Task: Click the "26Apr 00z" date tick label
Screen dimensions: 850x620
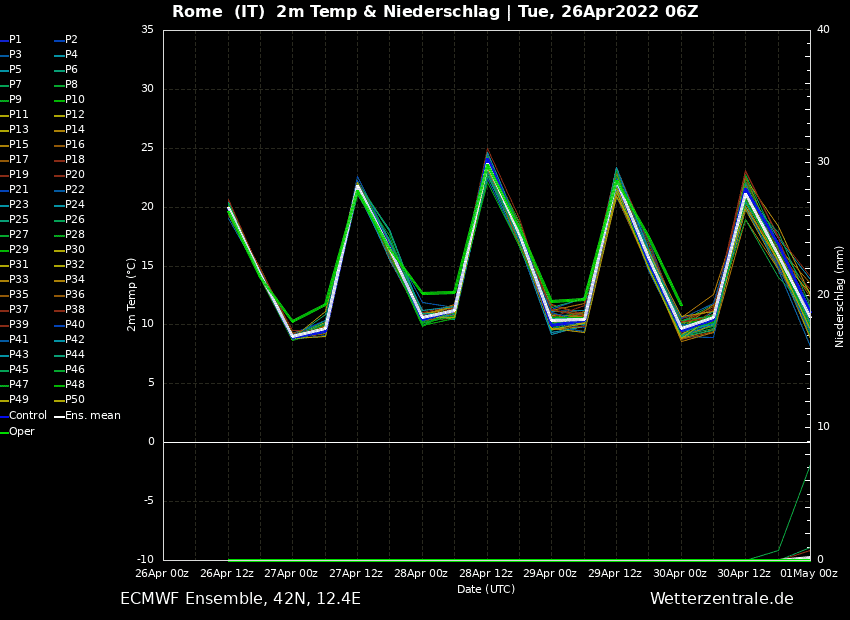Action: (162, 573)
